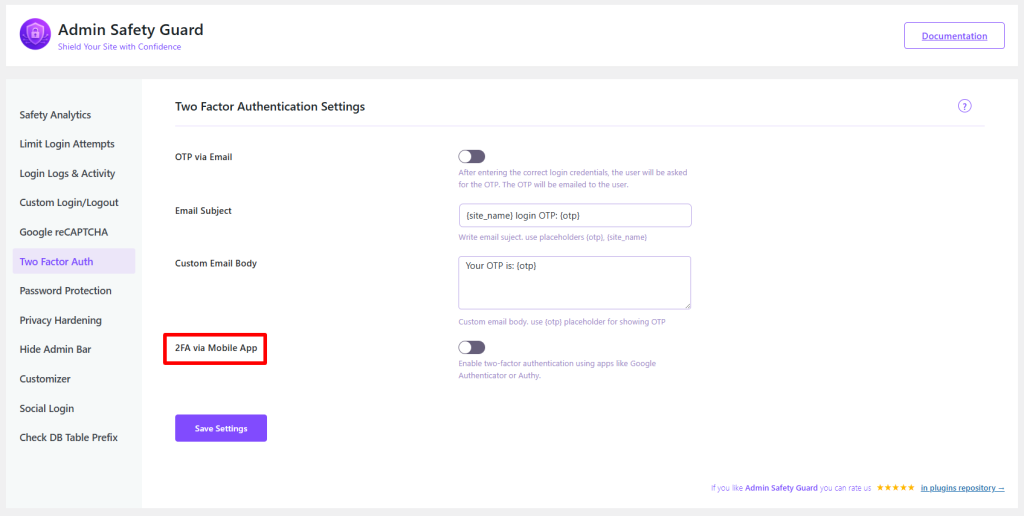Select the Two Factor Auth tab
The width and height of the screenshot is (1024, 516).
coord(56,262)
